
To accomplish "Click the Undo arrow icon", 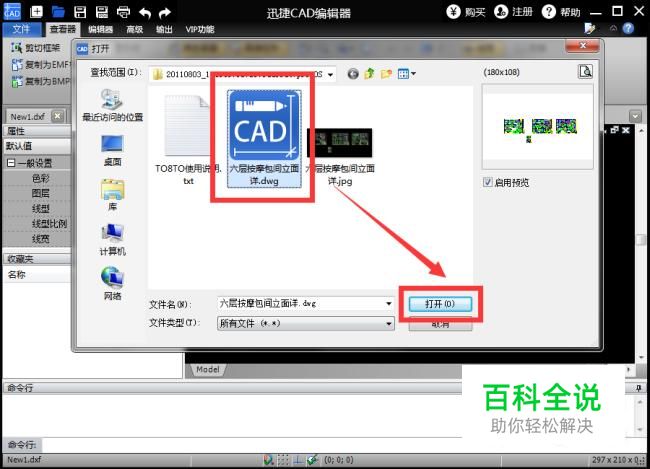I will coord(145,13).
